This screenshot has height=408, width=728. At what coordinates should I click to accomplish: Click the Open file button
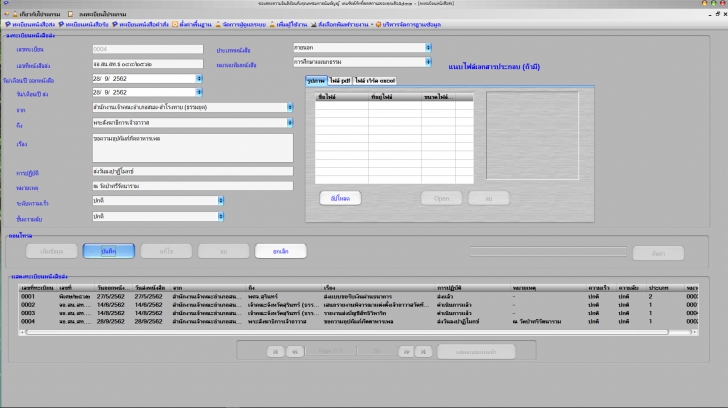point(441,198)
